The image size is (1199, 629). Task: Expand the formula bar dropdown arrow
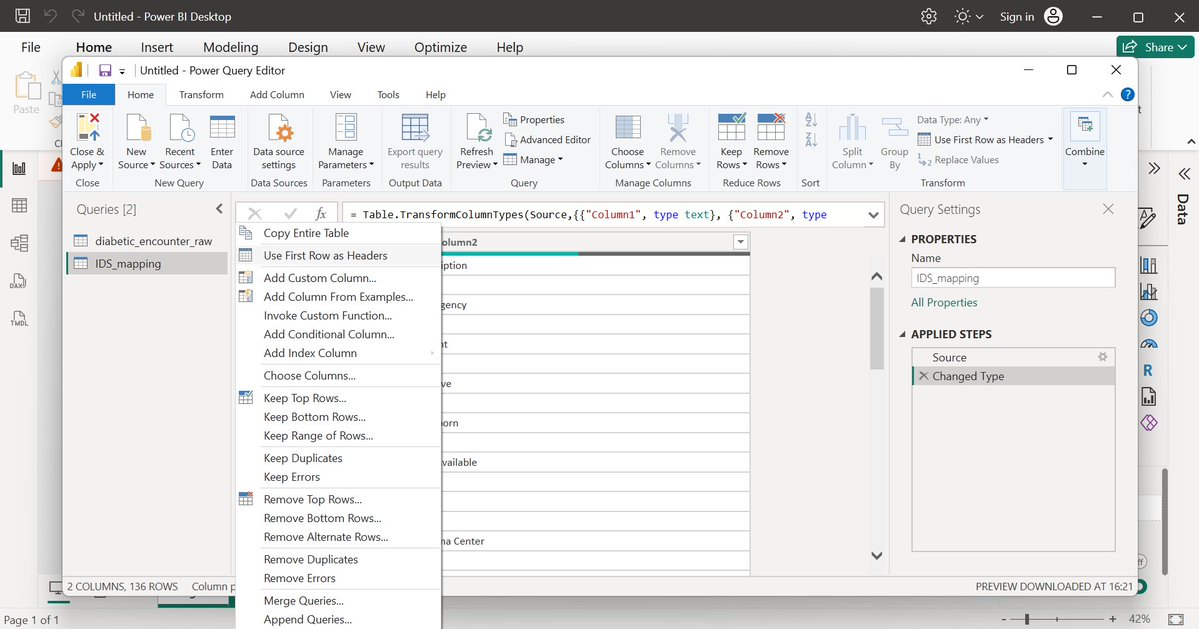[873, 215]
